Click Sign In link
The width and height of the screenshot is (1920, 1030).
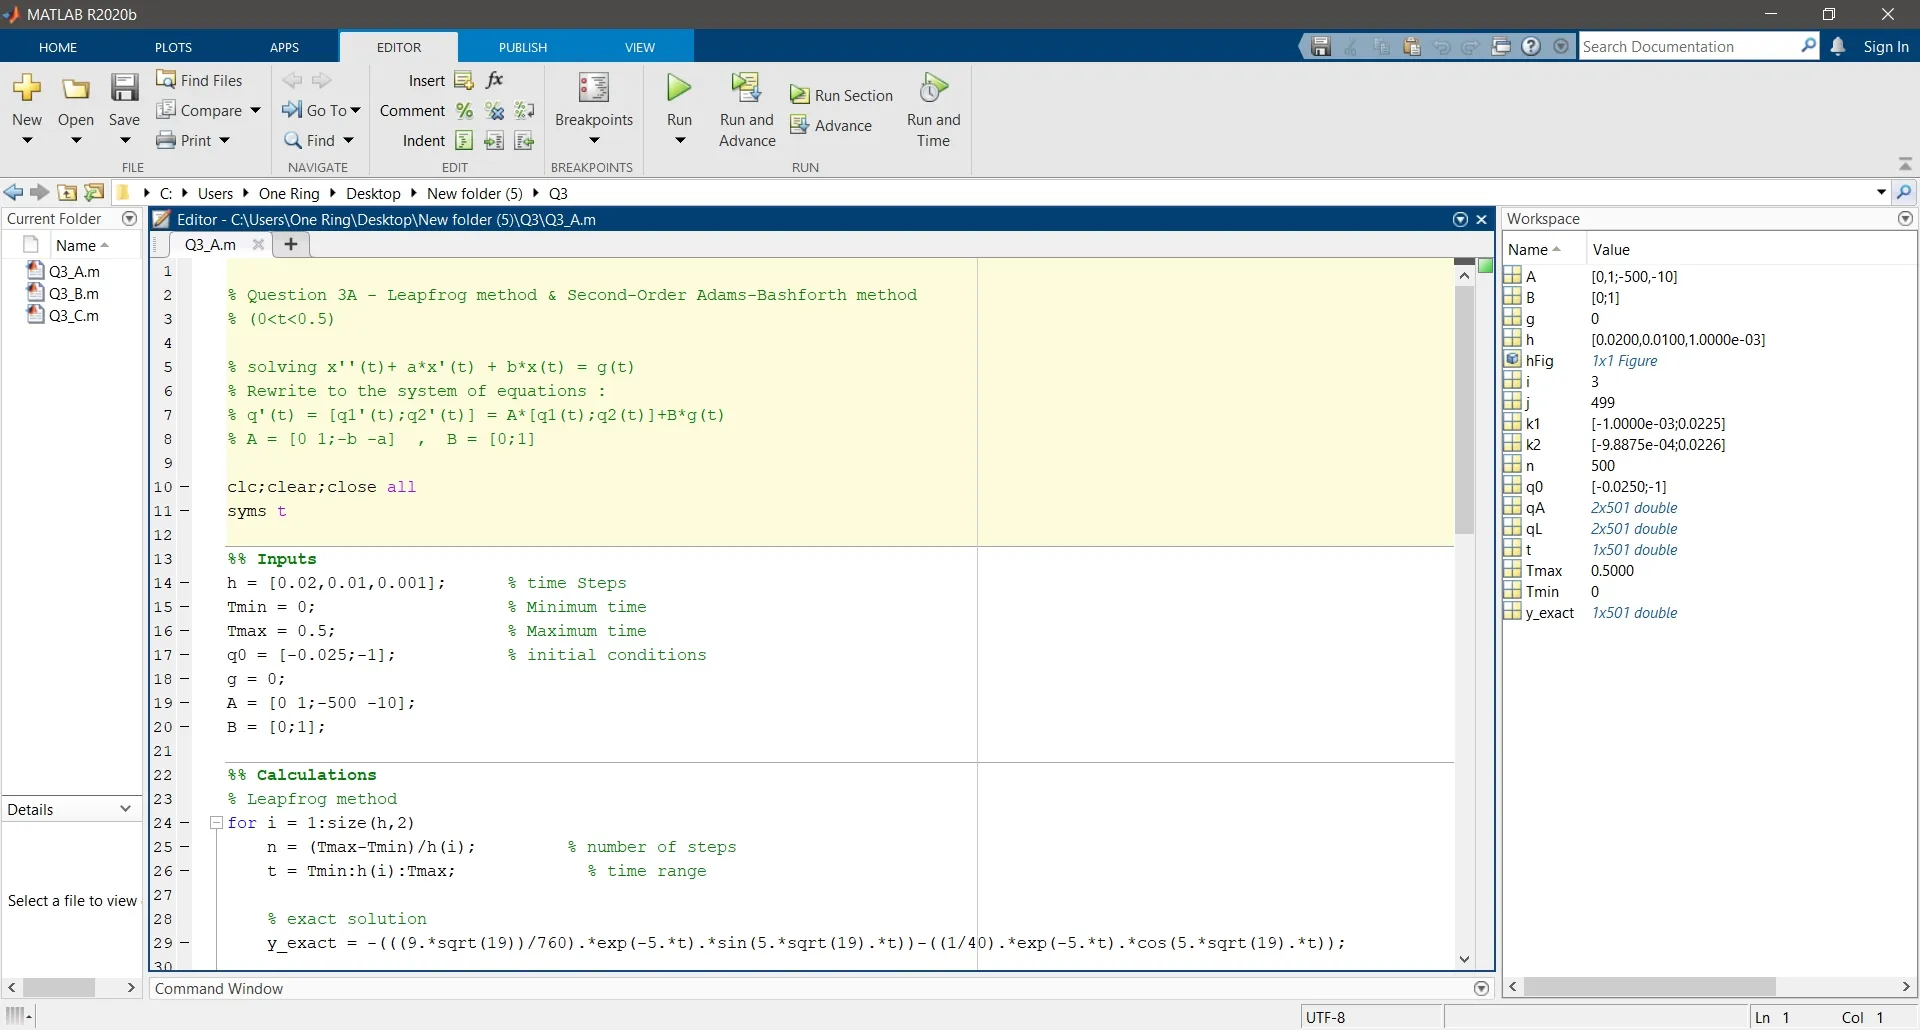[x=1886, y=47]
